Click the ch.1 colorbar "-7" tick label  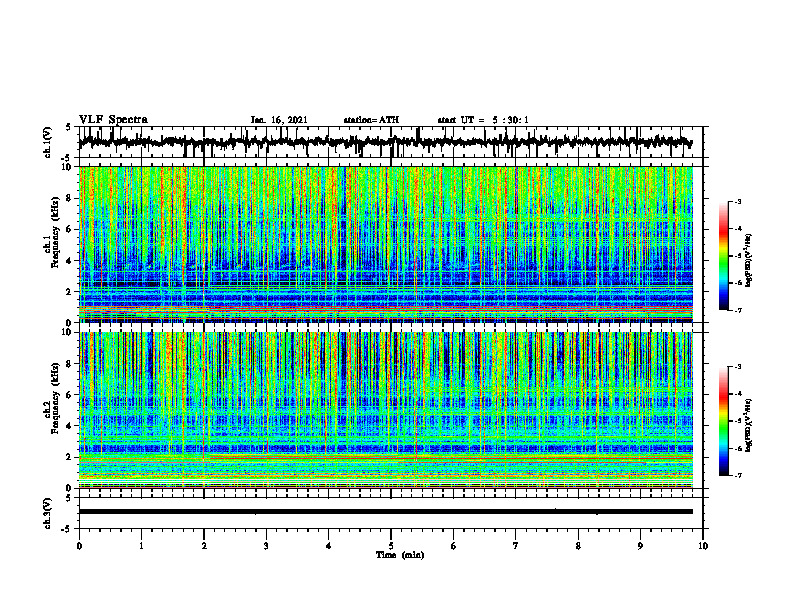pos(738,310)
